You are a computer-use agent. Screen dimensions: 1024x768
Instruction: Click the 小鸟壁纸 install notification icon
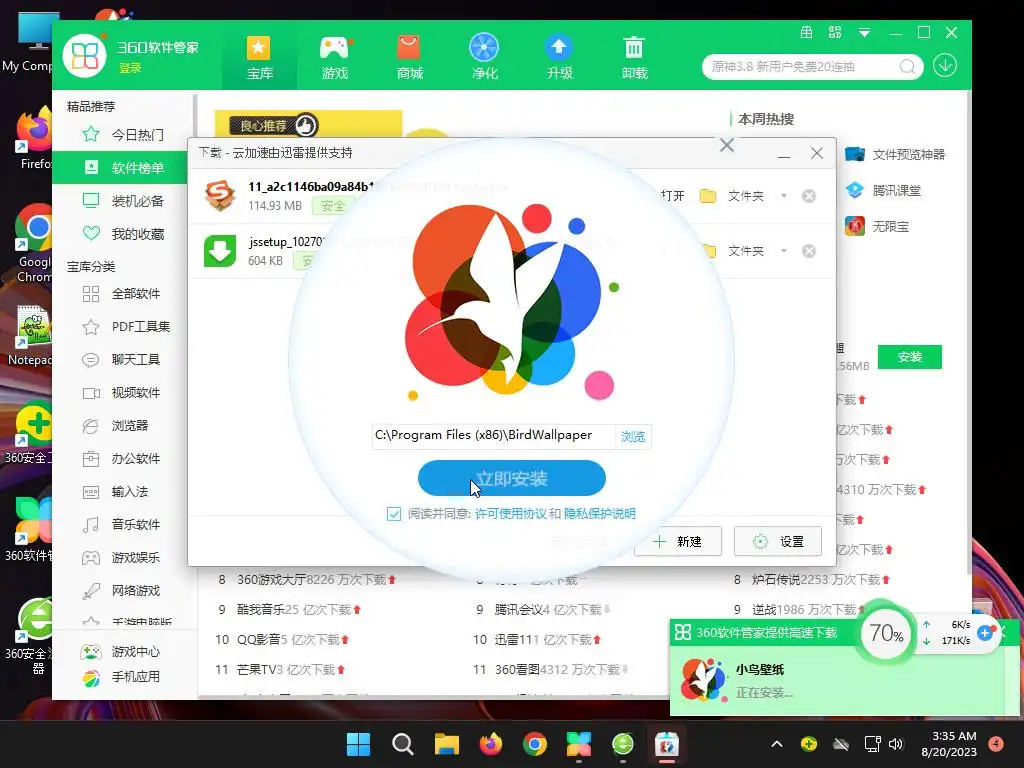tap(703, 680)
